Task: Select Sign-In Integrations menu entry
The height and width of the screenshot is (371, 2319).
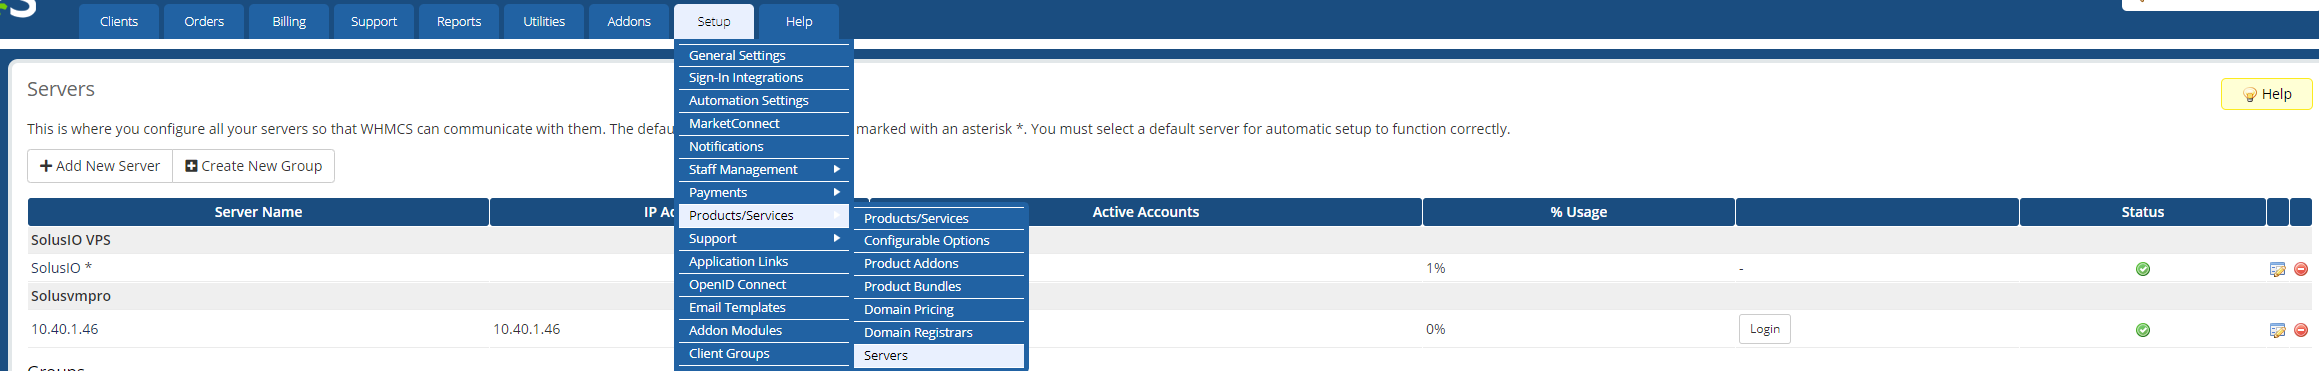Action: tap(764, 78)
